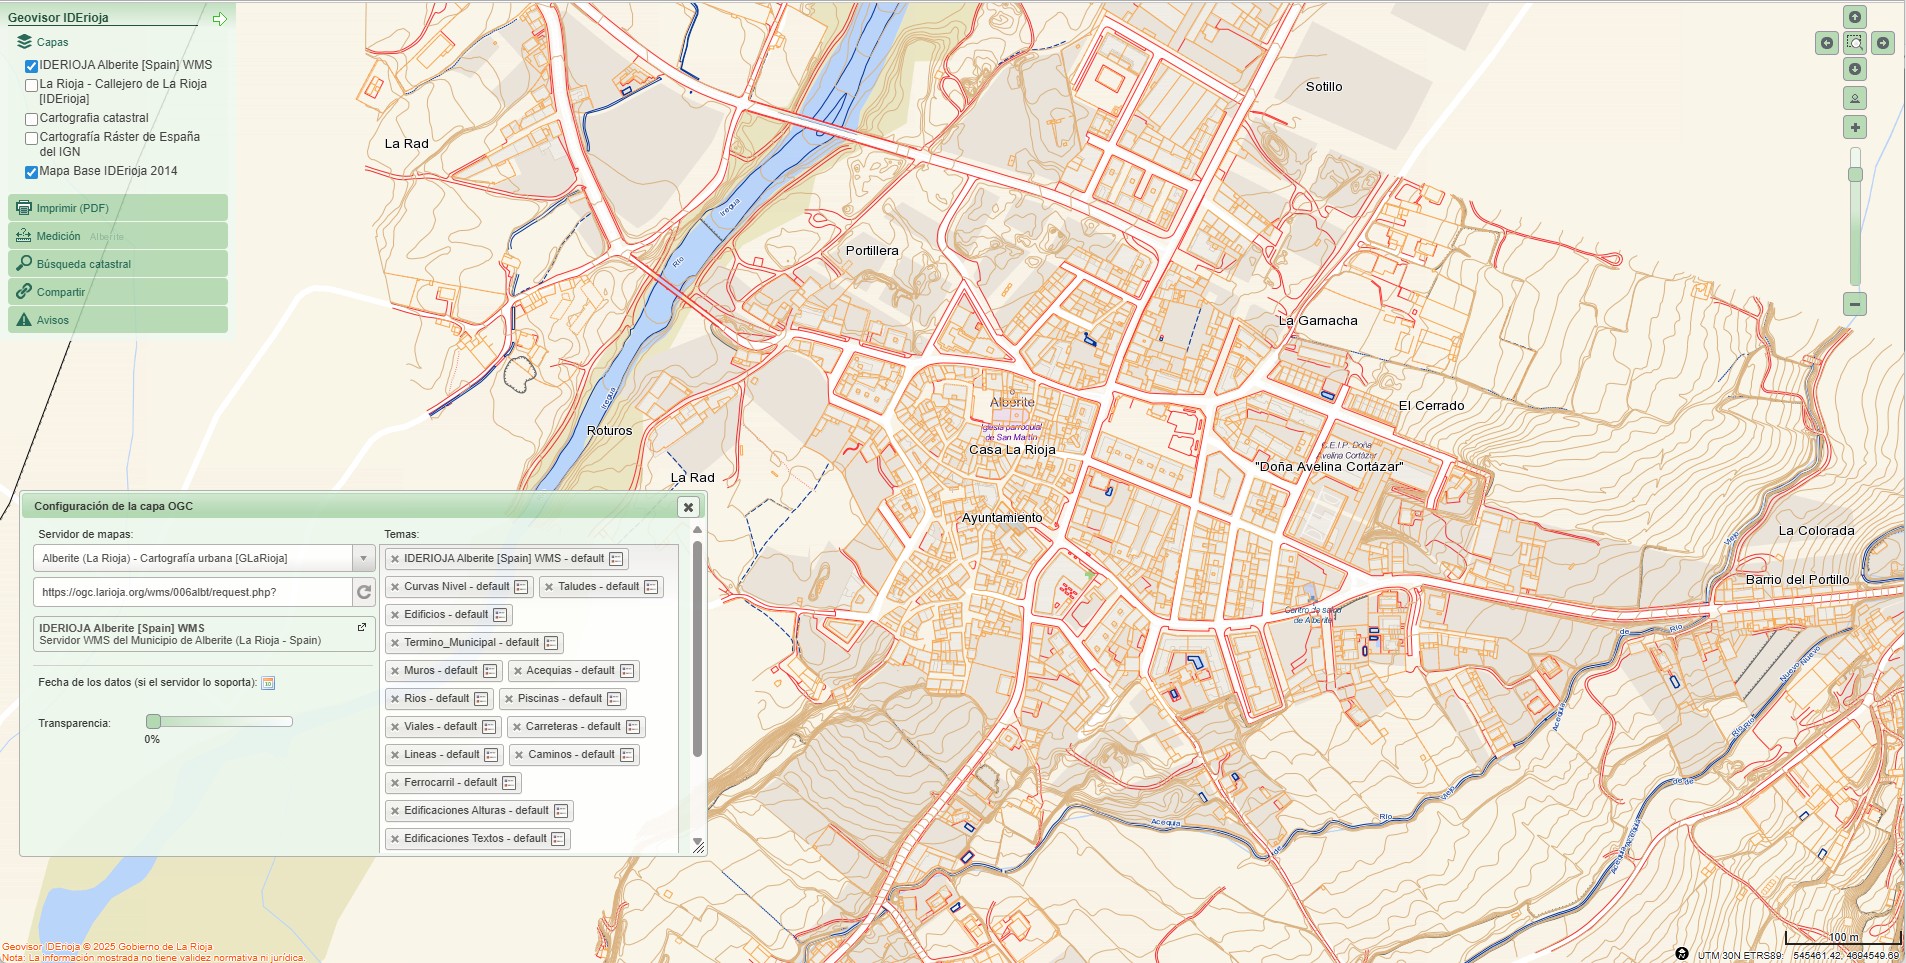Collapse the Geovisor IDErioja sidebar with the arrow

[x=220, y=17]
